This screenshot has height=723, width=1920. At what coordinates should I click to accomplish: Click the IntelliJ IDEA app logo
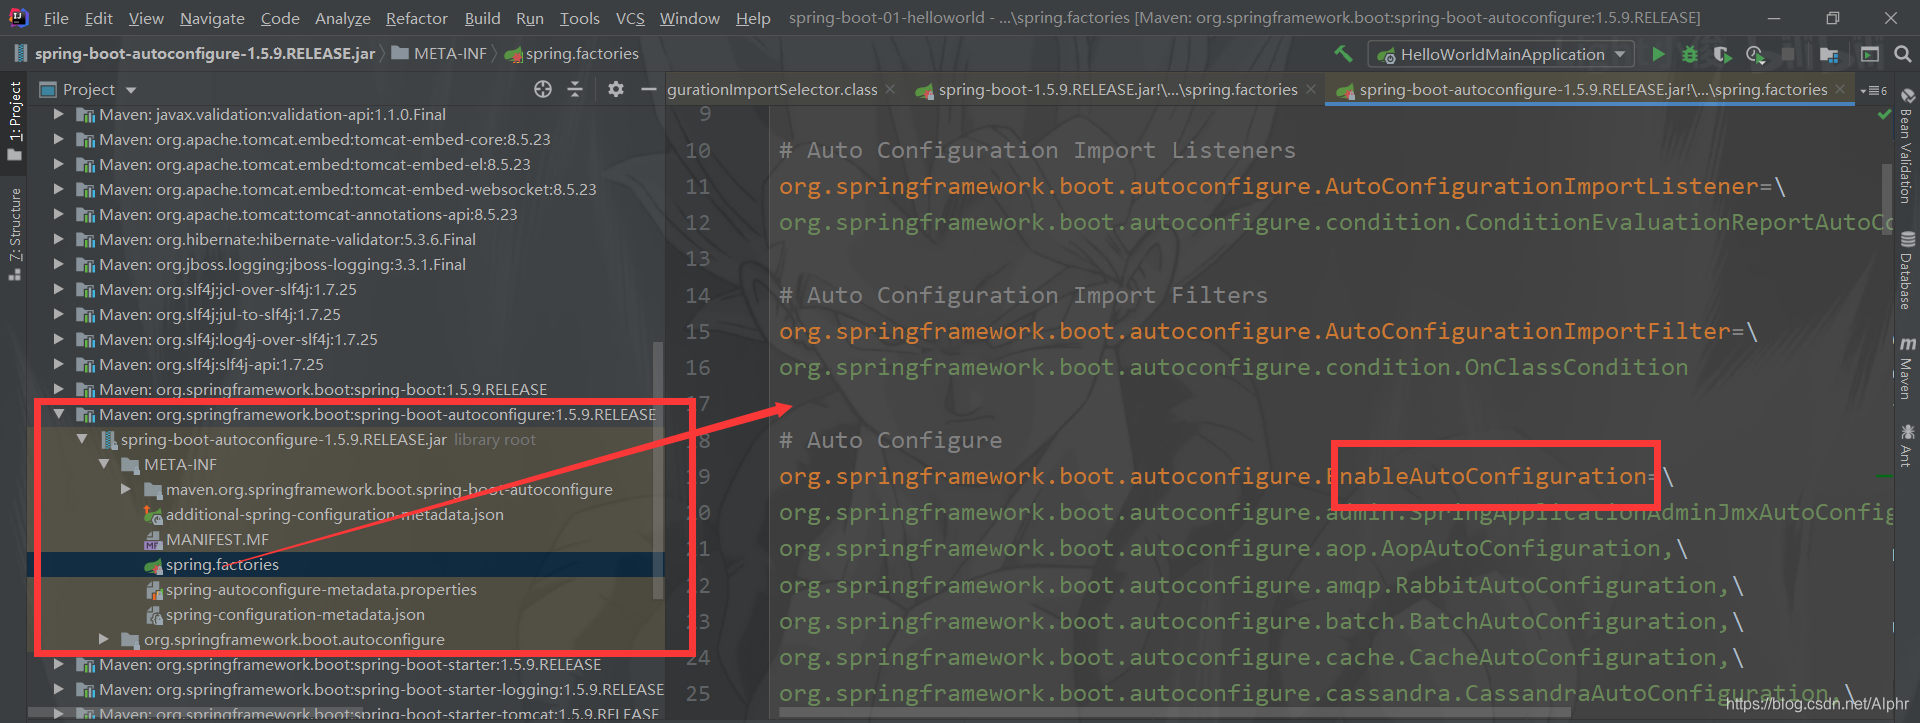[18, 17]
